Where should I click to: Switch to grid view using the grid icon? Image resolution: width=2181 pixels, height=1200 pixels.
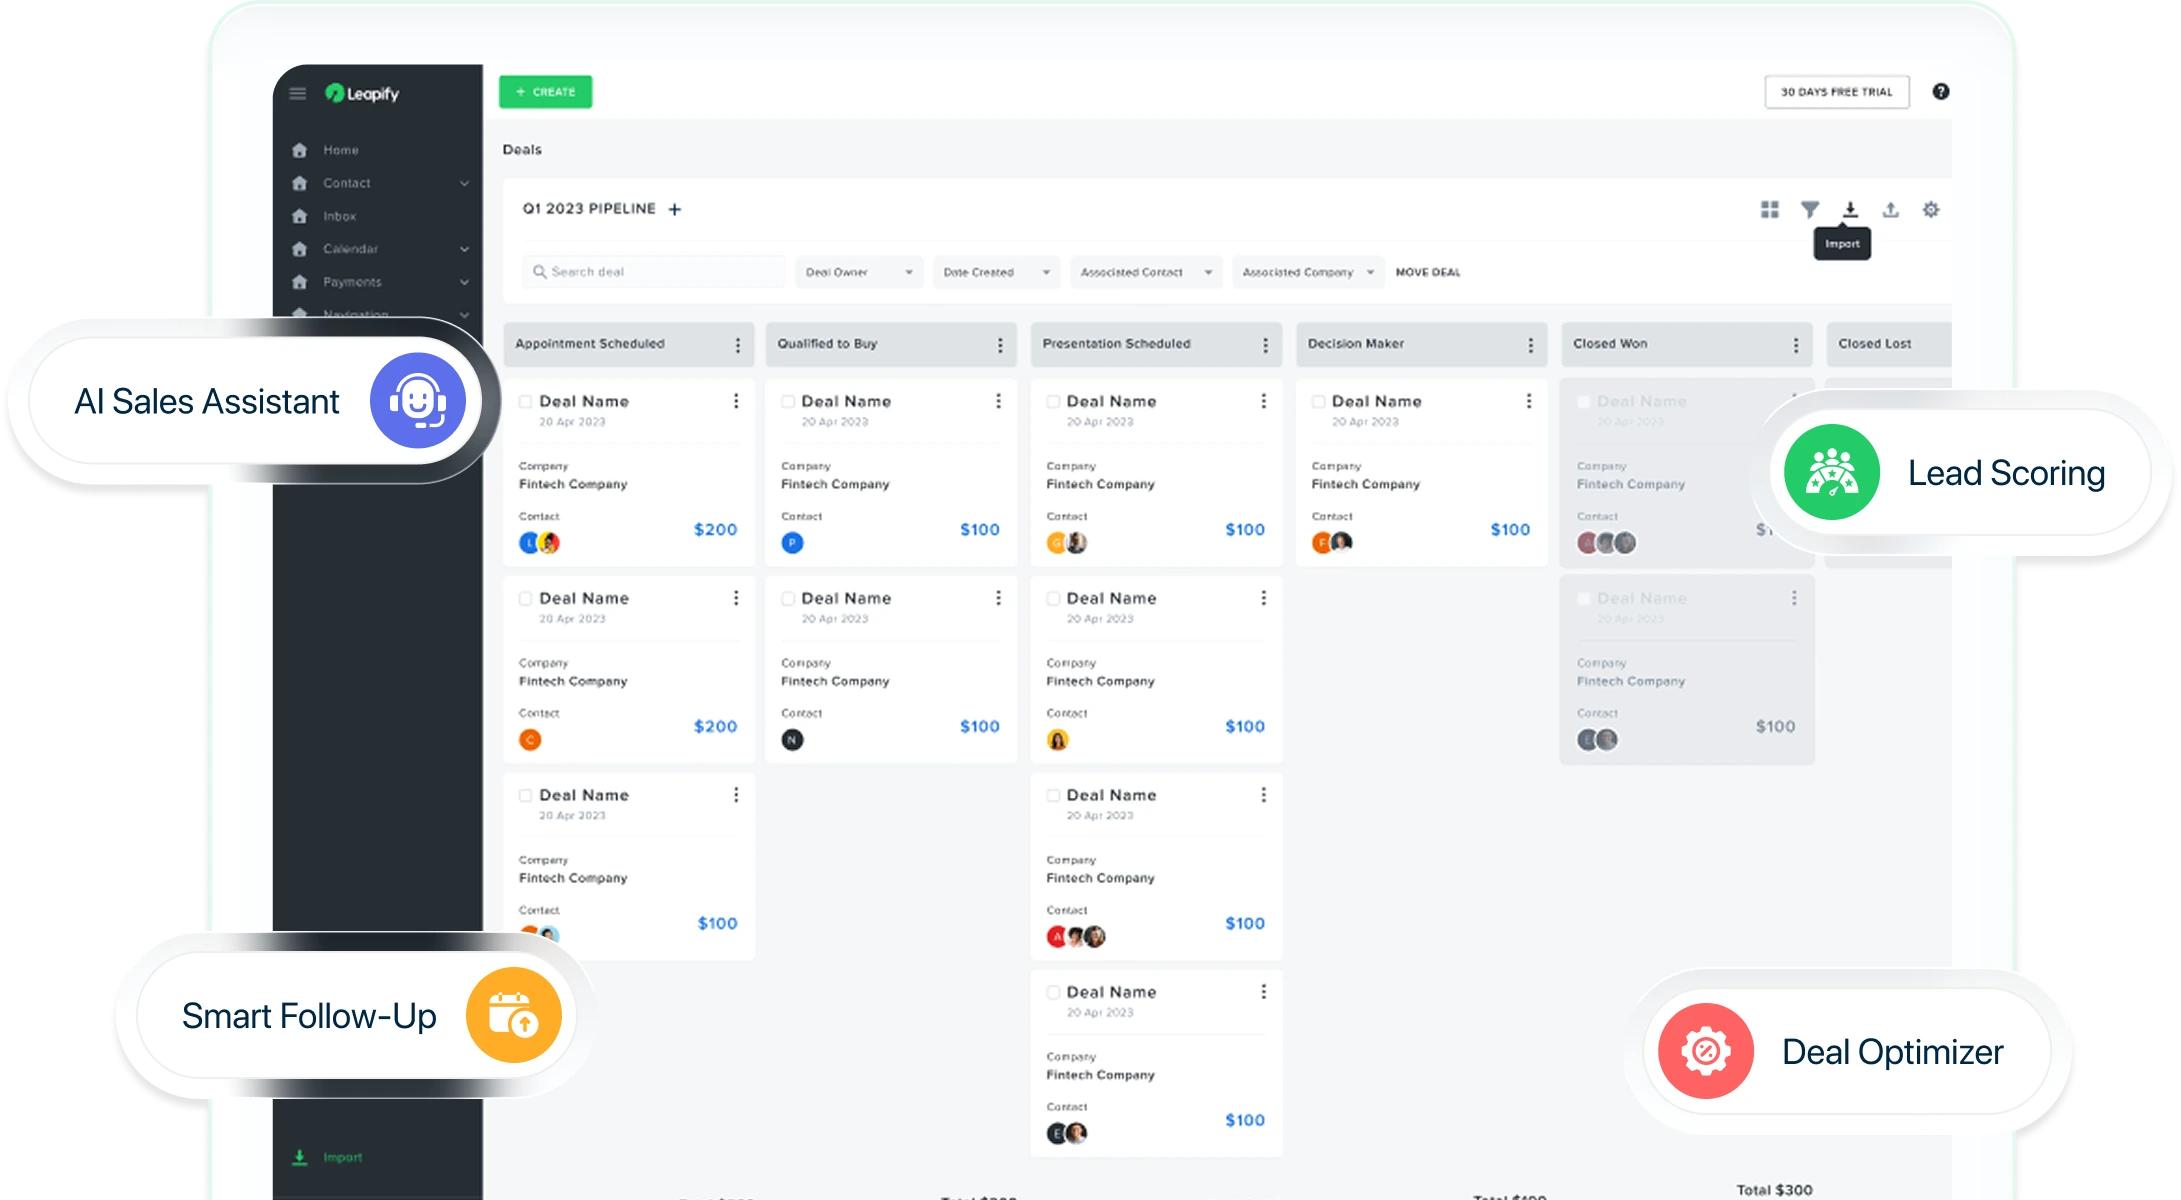[x=1770, y=210]
